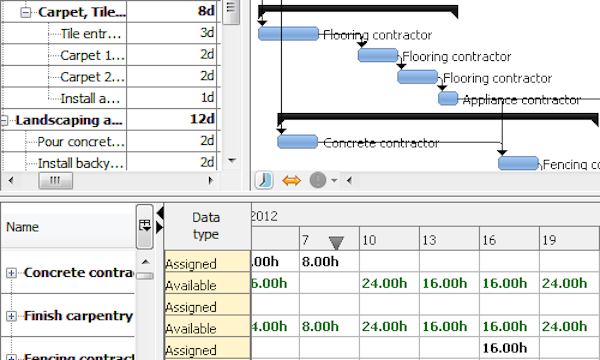This screenshot has height=360, width=600.
Task: Click the 3d duration cell of Tile entr...
Action: [x=171, y=33]
